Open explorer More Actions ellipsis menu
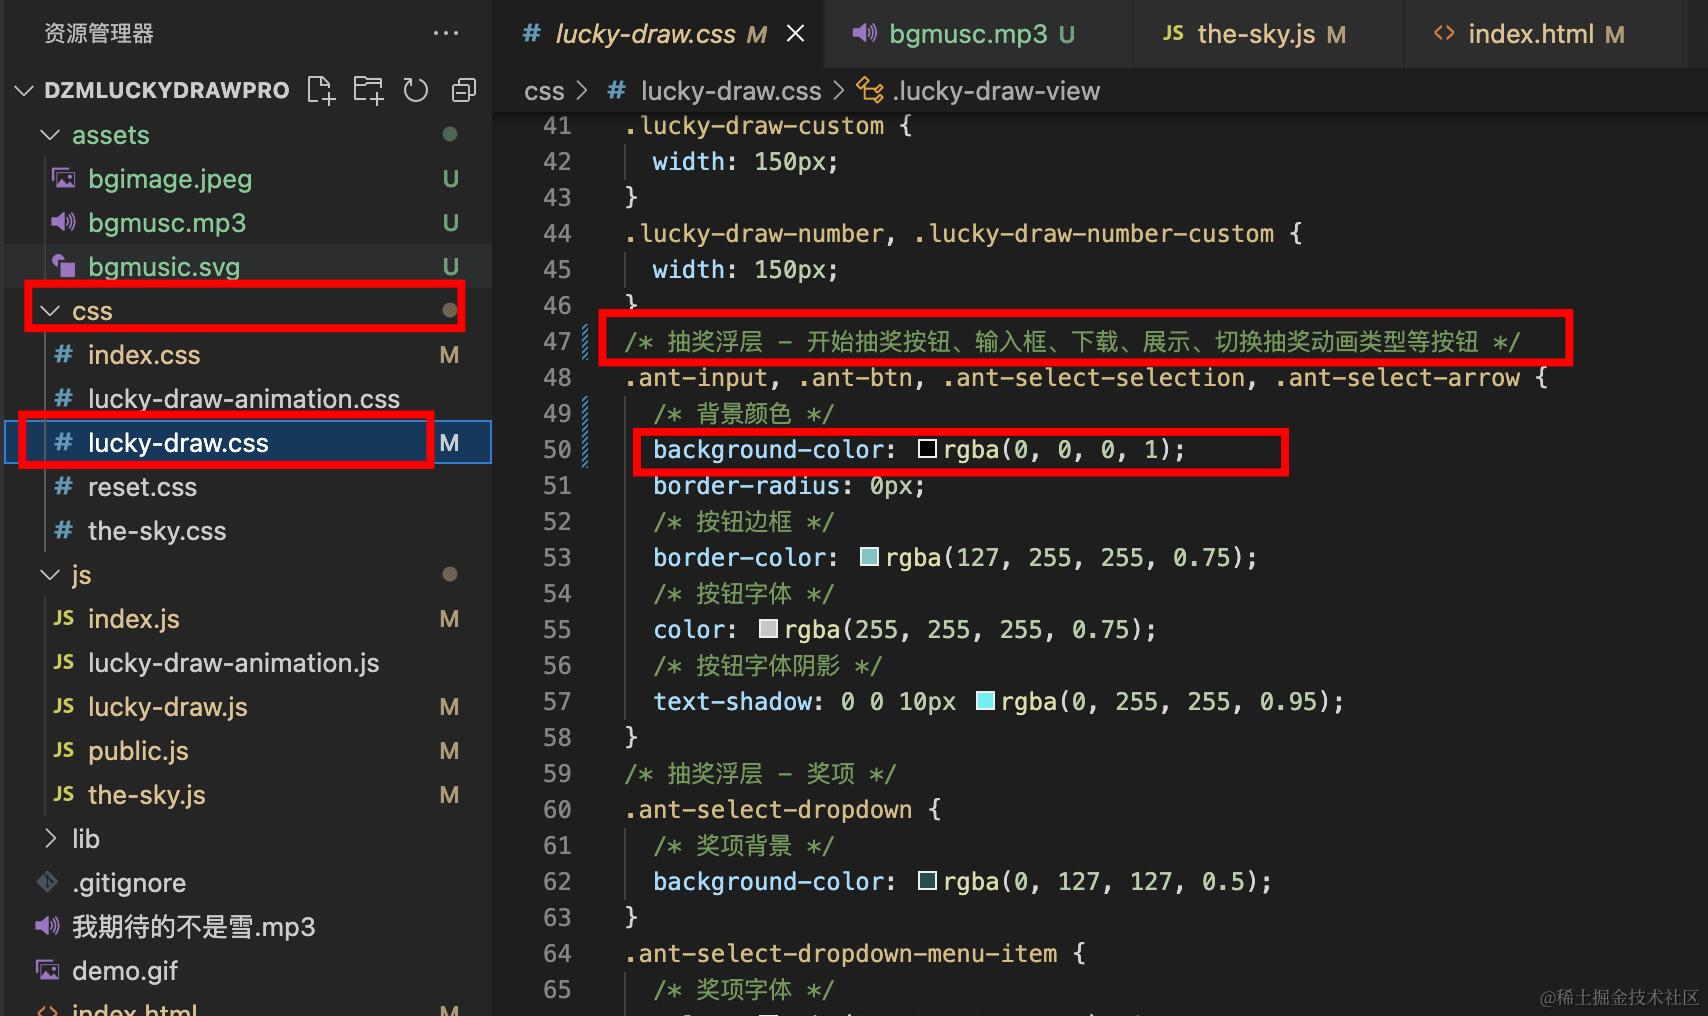The image size is (1708, 1016). (x=446, y=33)
